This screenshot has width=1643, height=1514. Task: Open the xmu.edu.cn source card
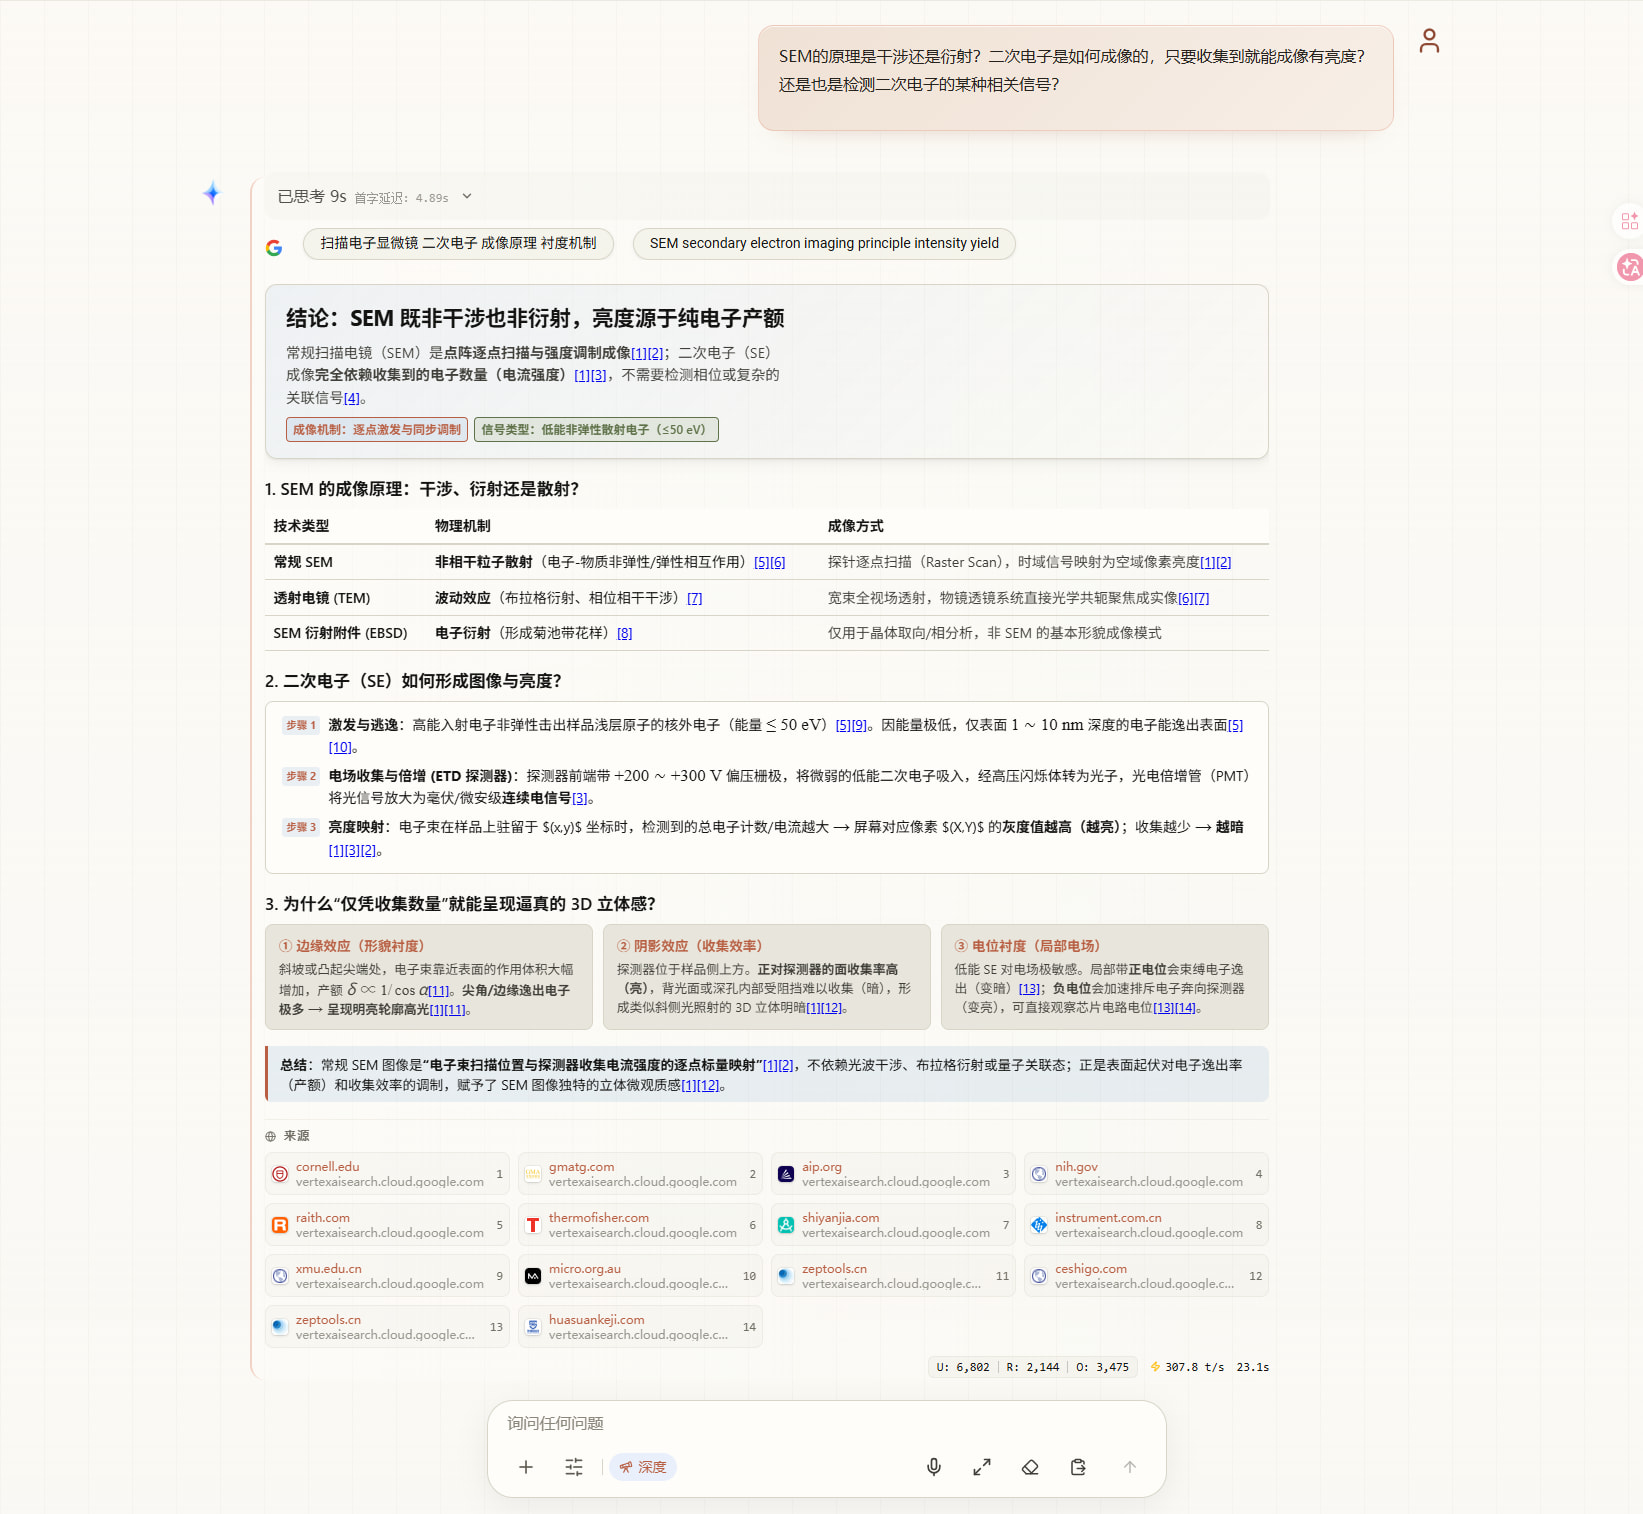click(387, 1276)
